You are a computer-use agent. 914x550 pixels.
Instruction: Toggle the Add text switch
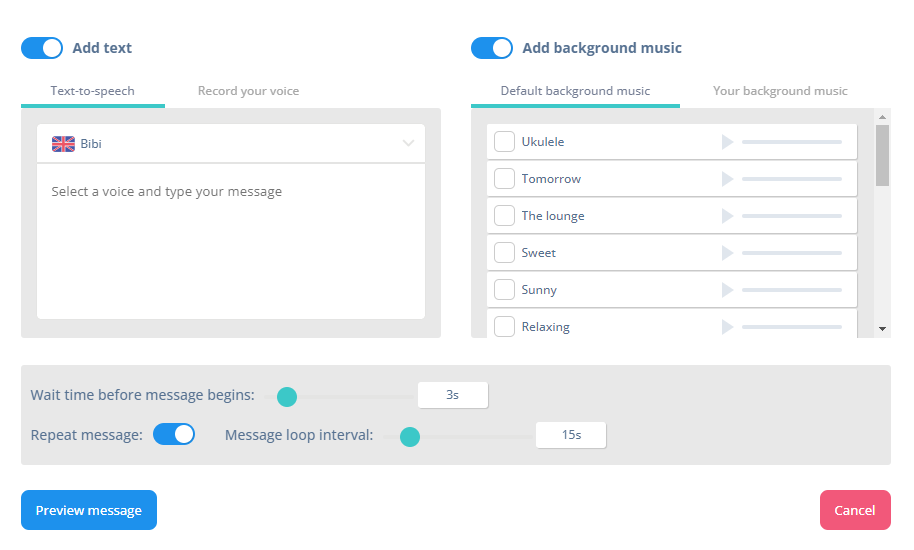coord(42,48)
